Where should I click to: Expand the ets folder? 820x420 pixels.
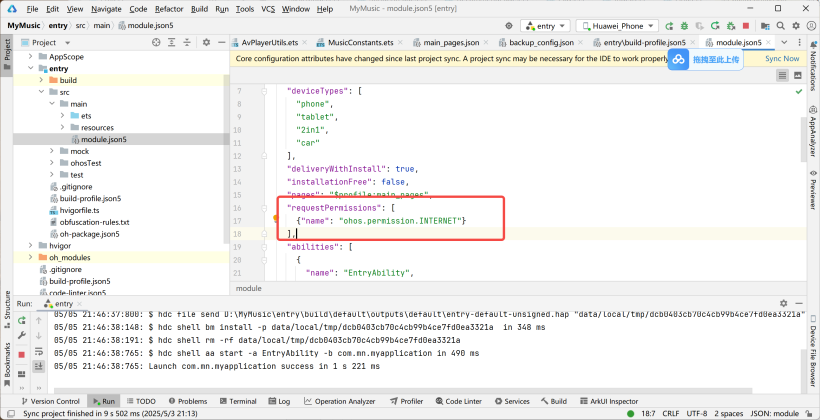point(62,116)
